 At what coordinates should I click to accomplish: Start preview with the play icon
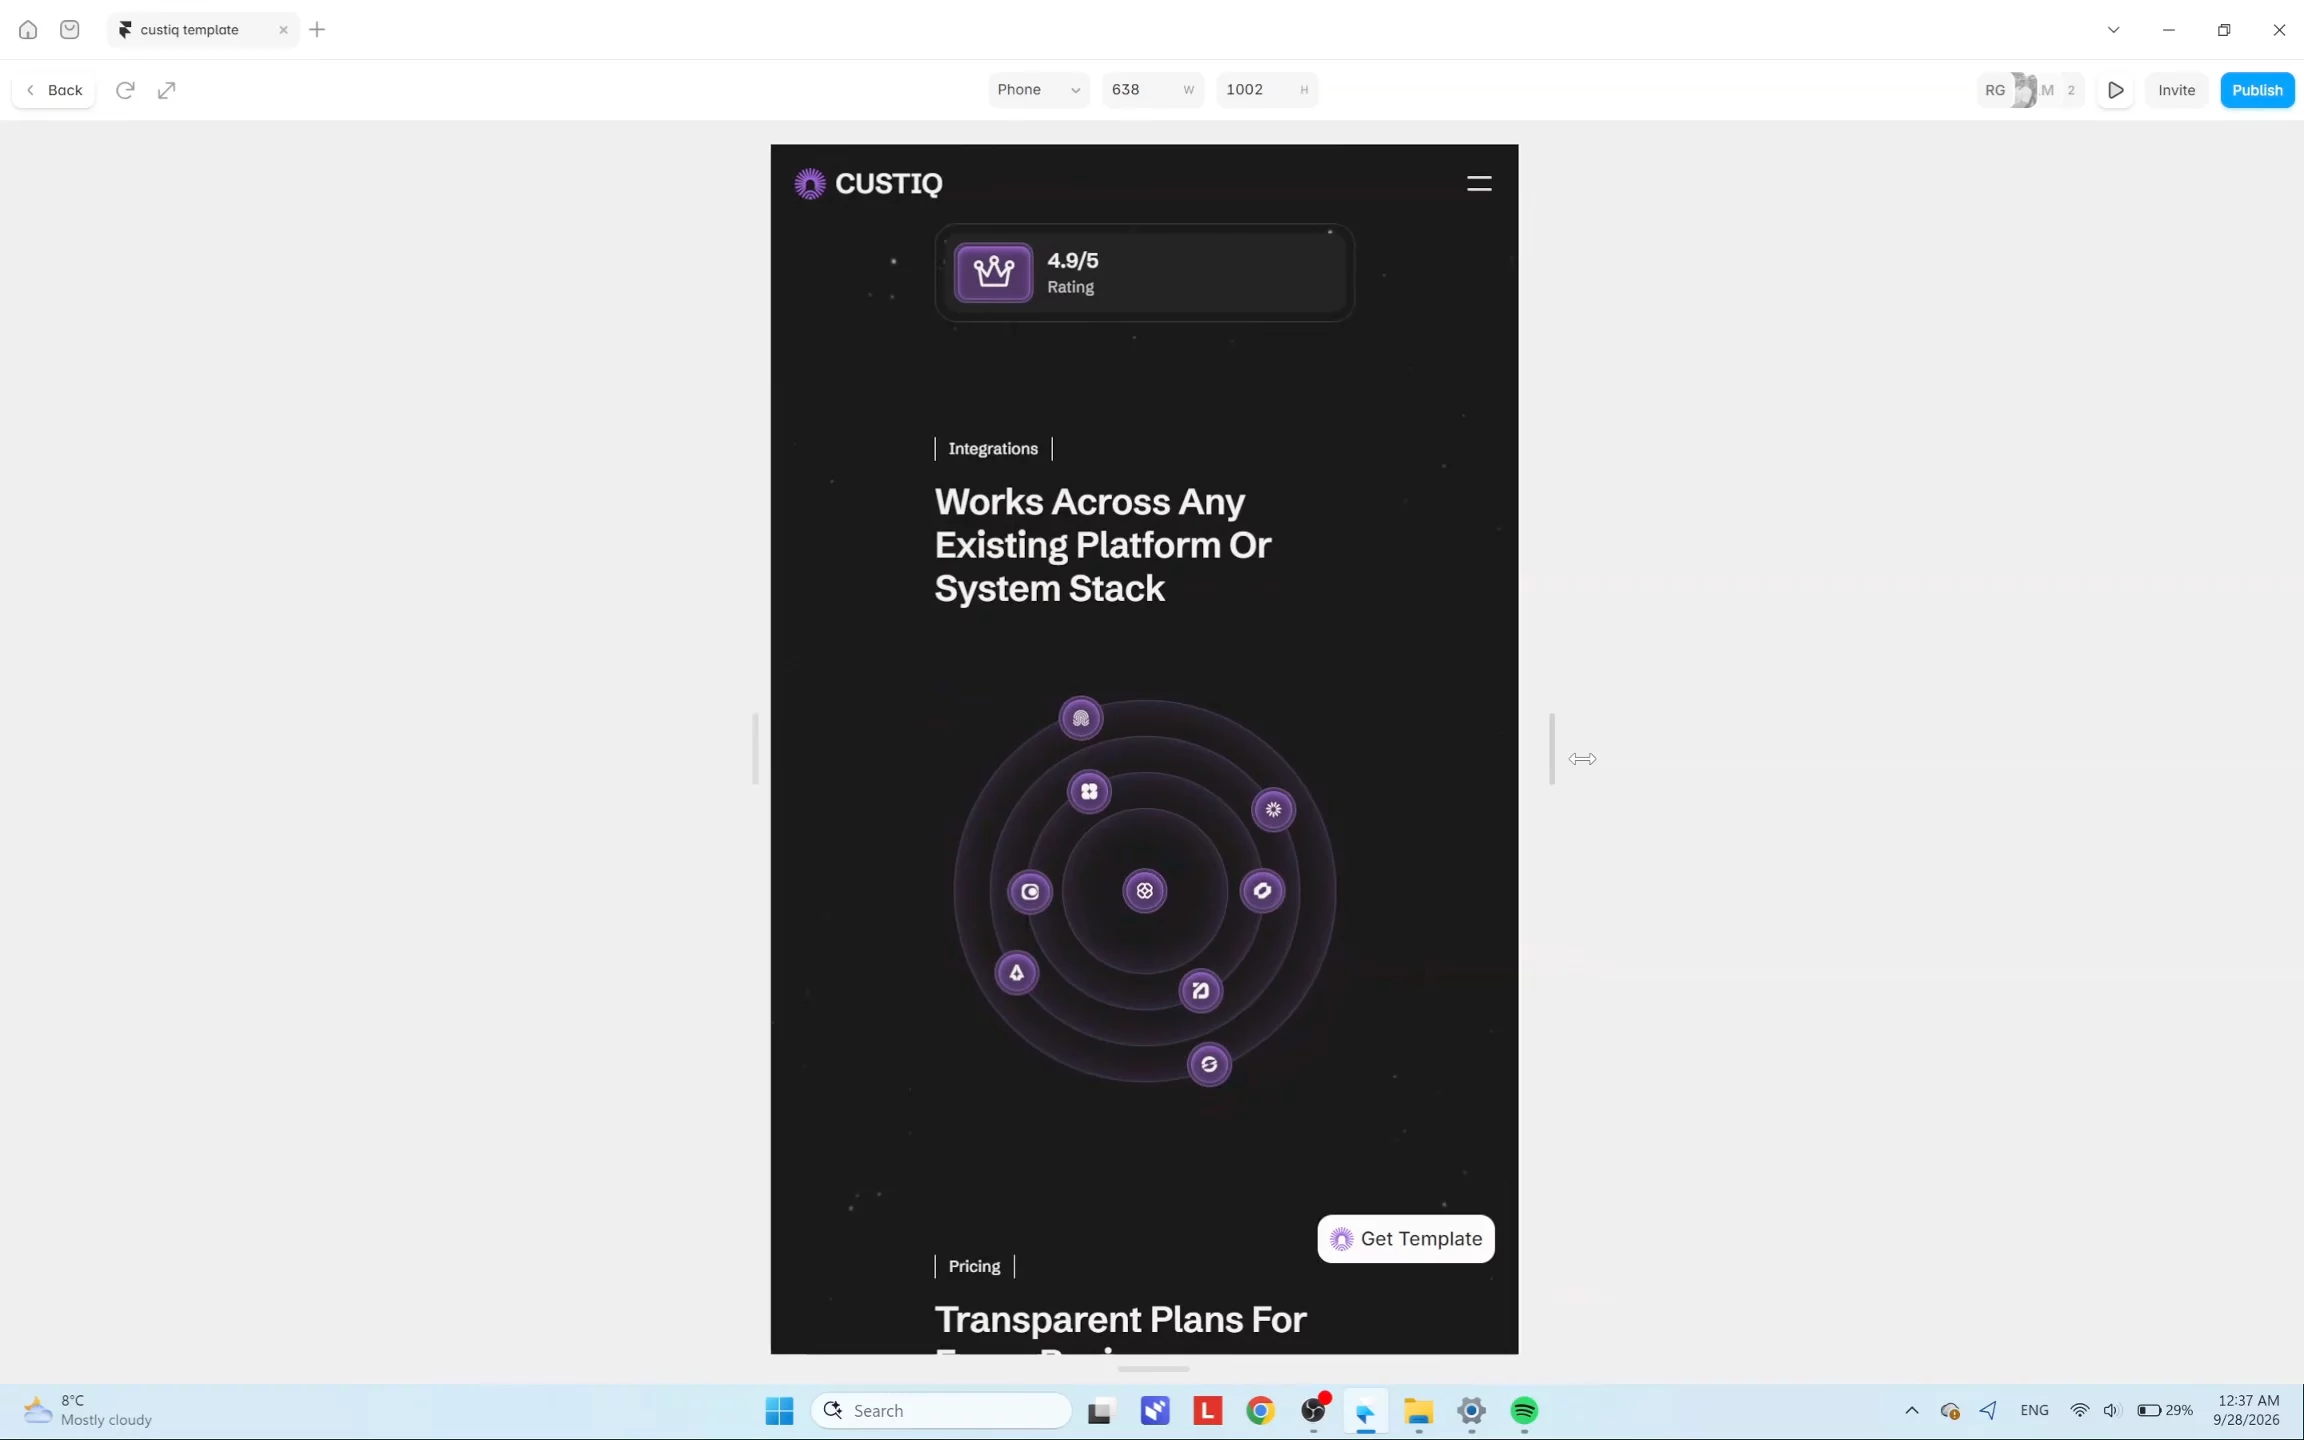[2115, 90]
